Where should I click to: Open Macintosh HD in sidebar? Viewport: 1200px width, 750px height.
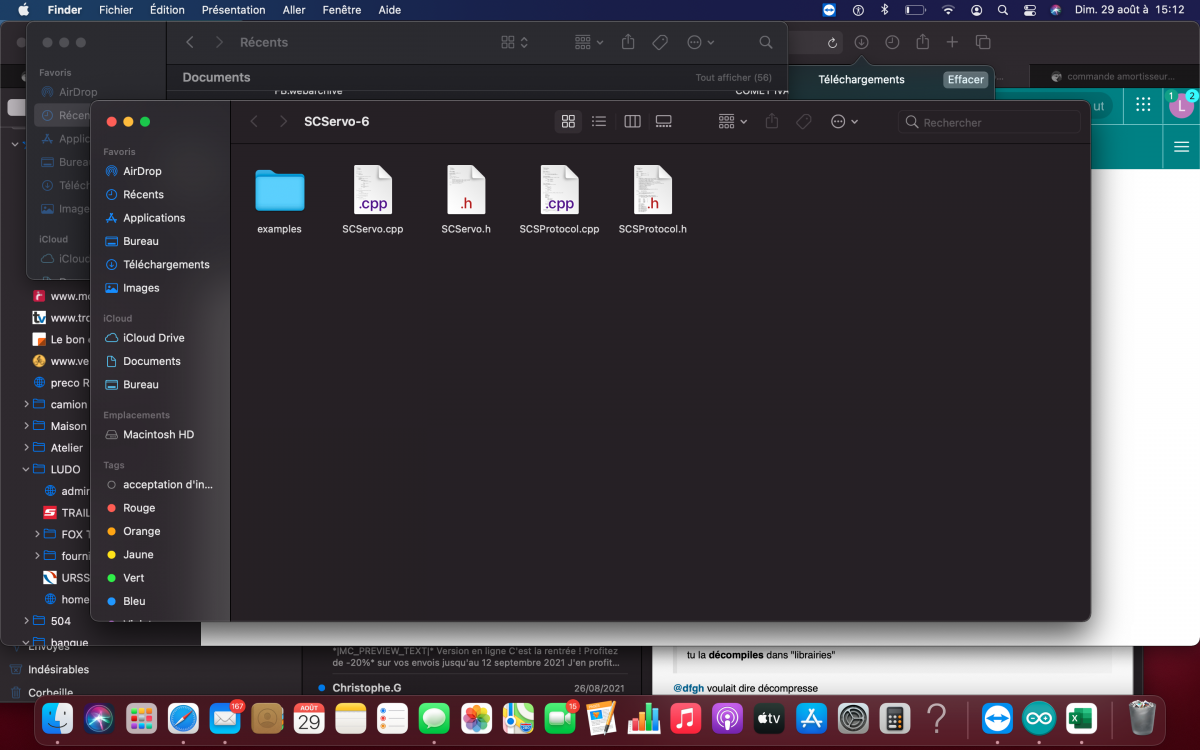(x=160, y=435)
